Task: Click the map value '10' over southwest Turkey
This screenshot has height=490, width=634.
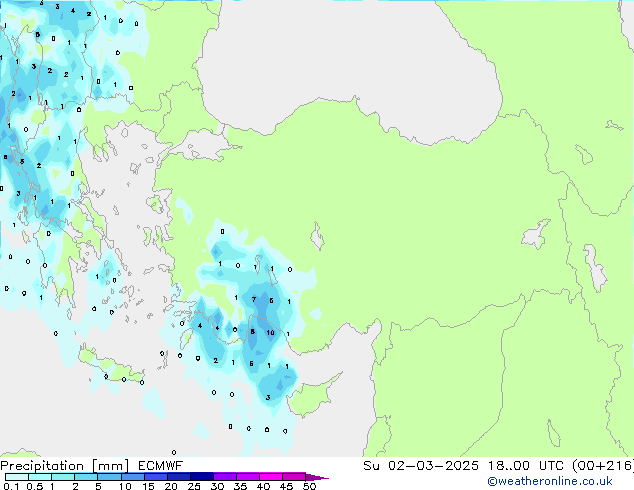Action: click(271, 333)
